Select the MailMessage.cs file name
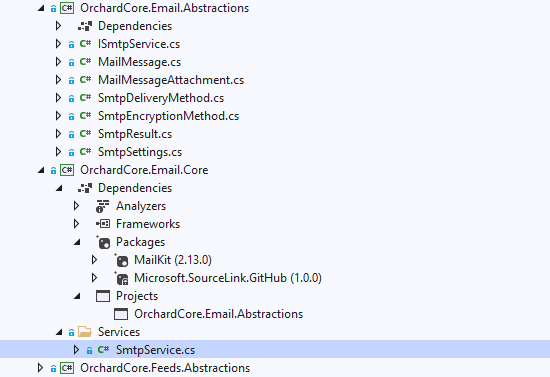 (x=140, y=62)
